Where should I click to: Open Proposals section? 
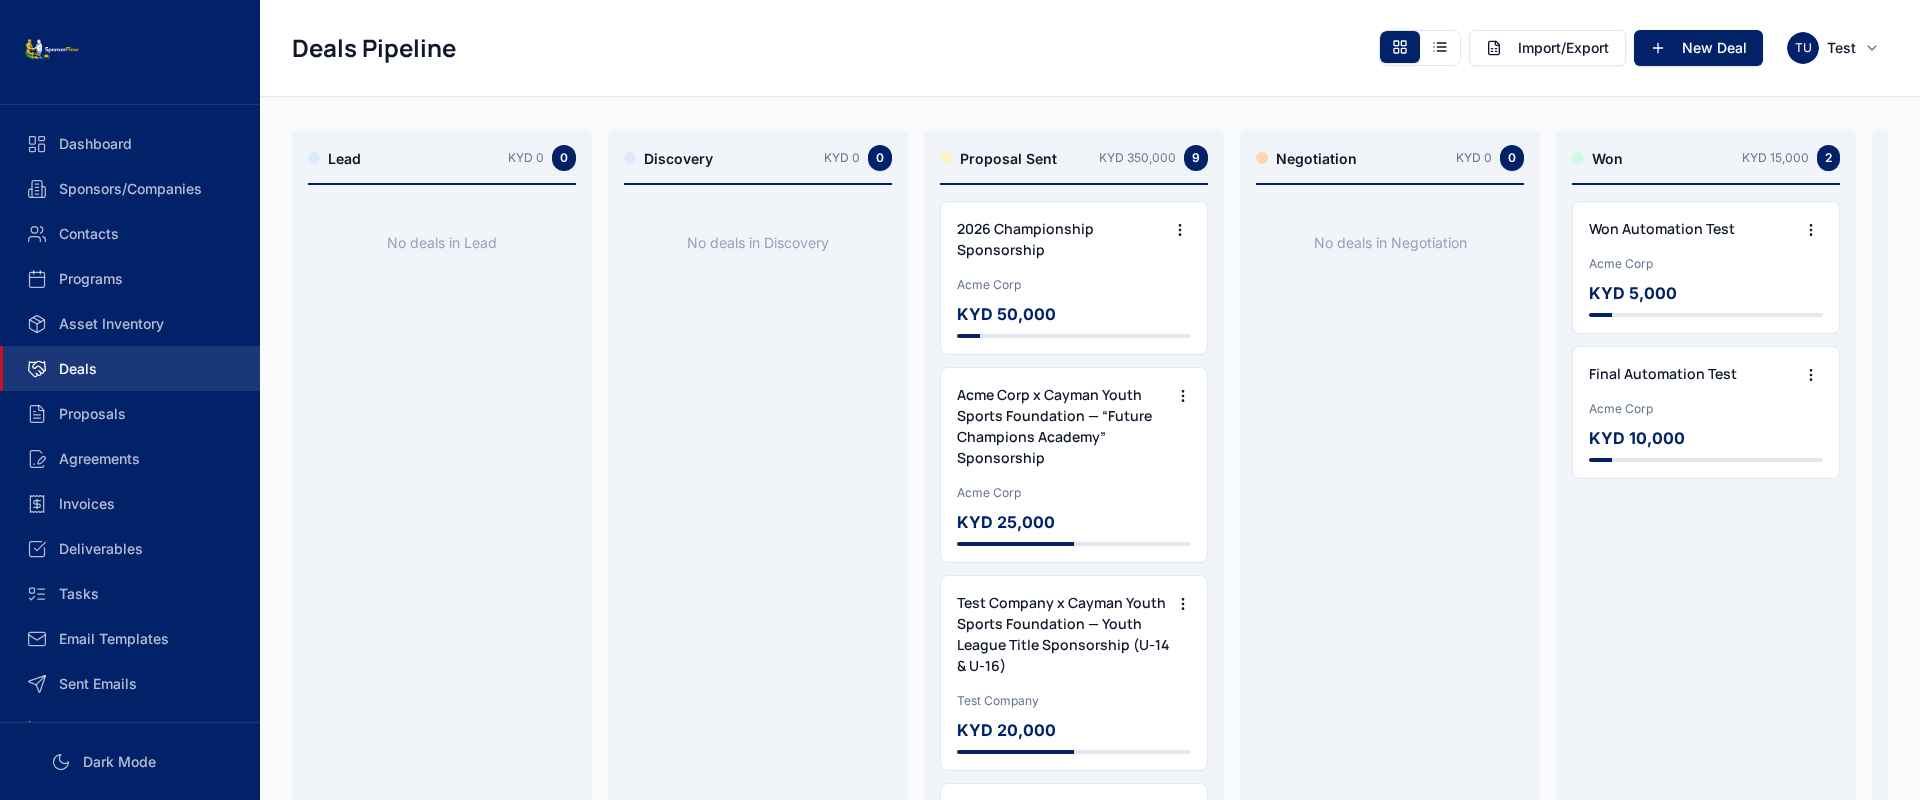tap(130, 414)
